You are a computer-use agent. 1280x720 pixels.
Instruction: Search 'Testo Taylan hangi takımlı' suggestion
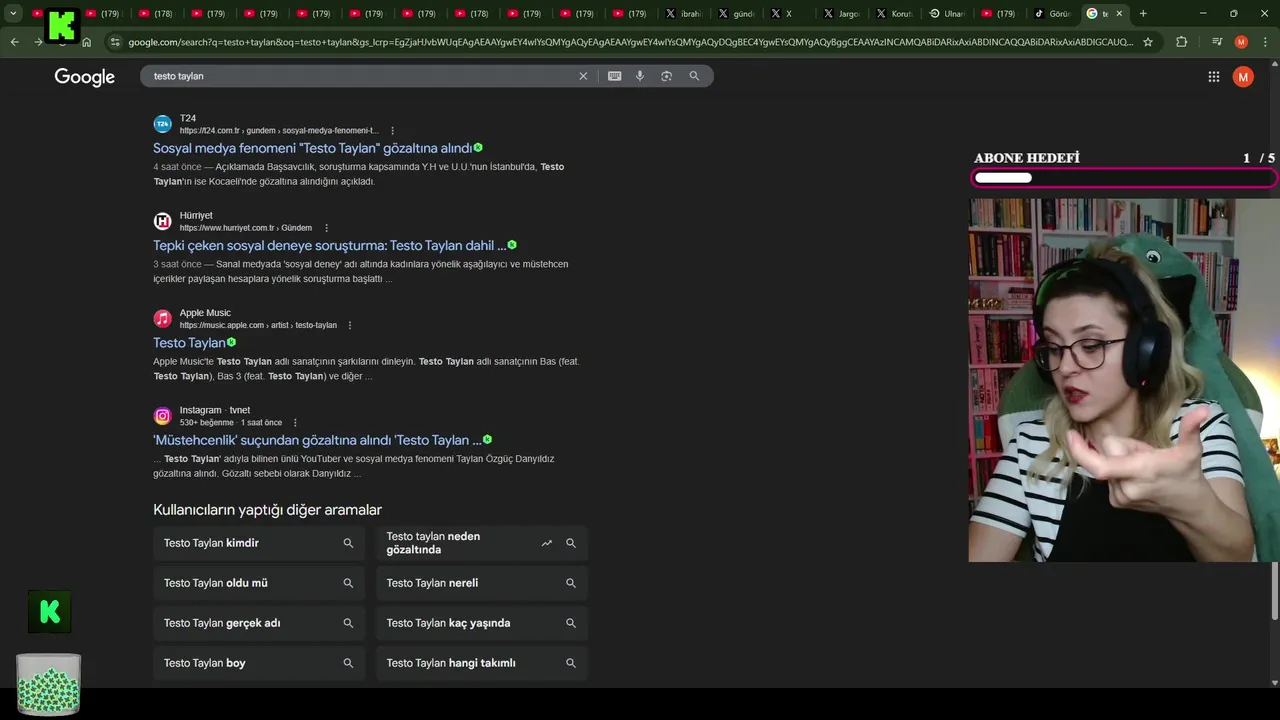[482, 663]
